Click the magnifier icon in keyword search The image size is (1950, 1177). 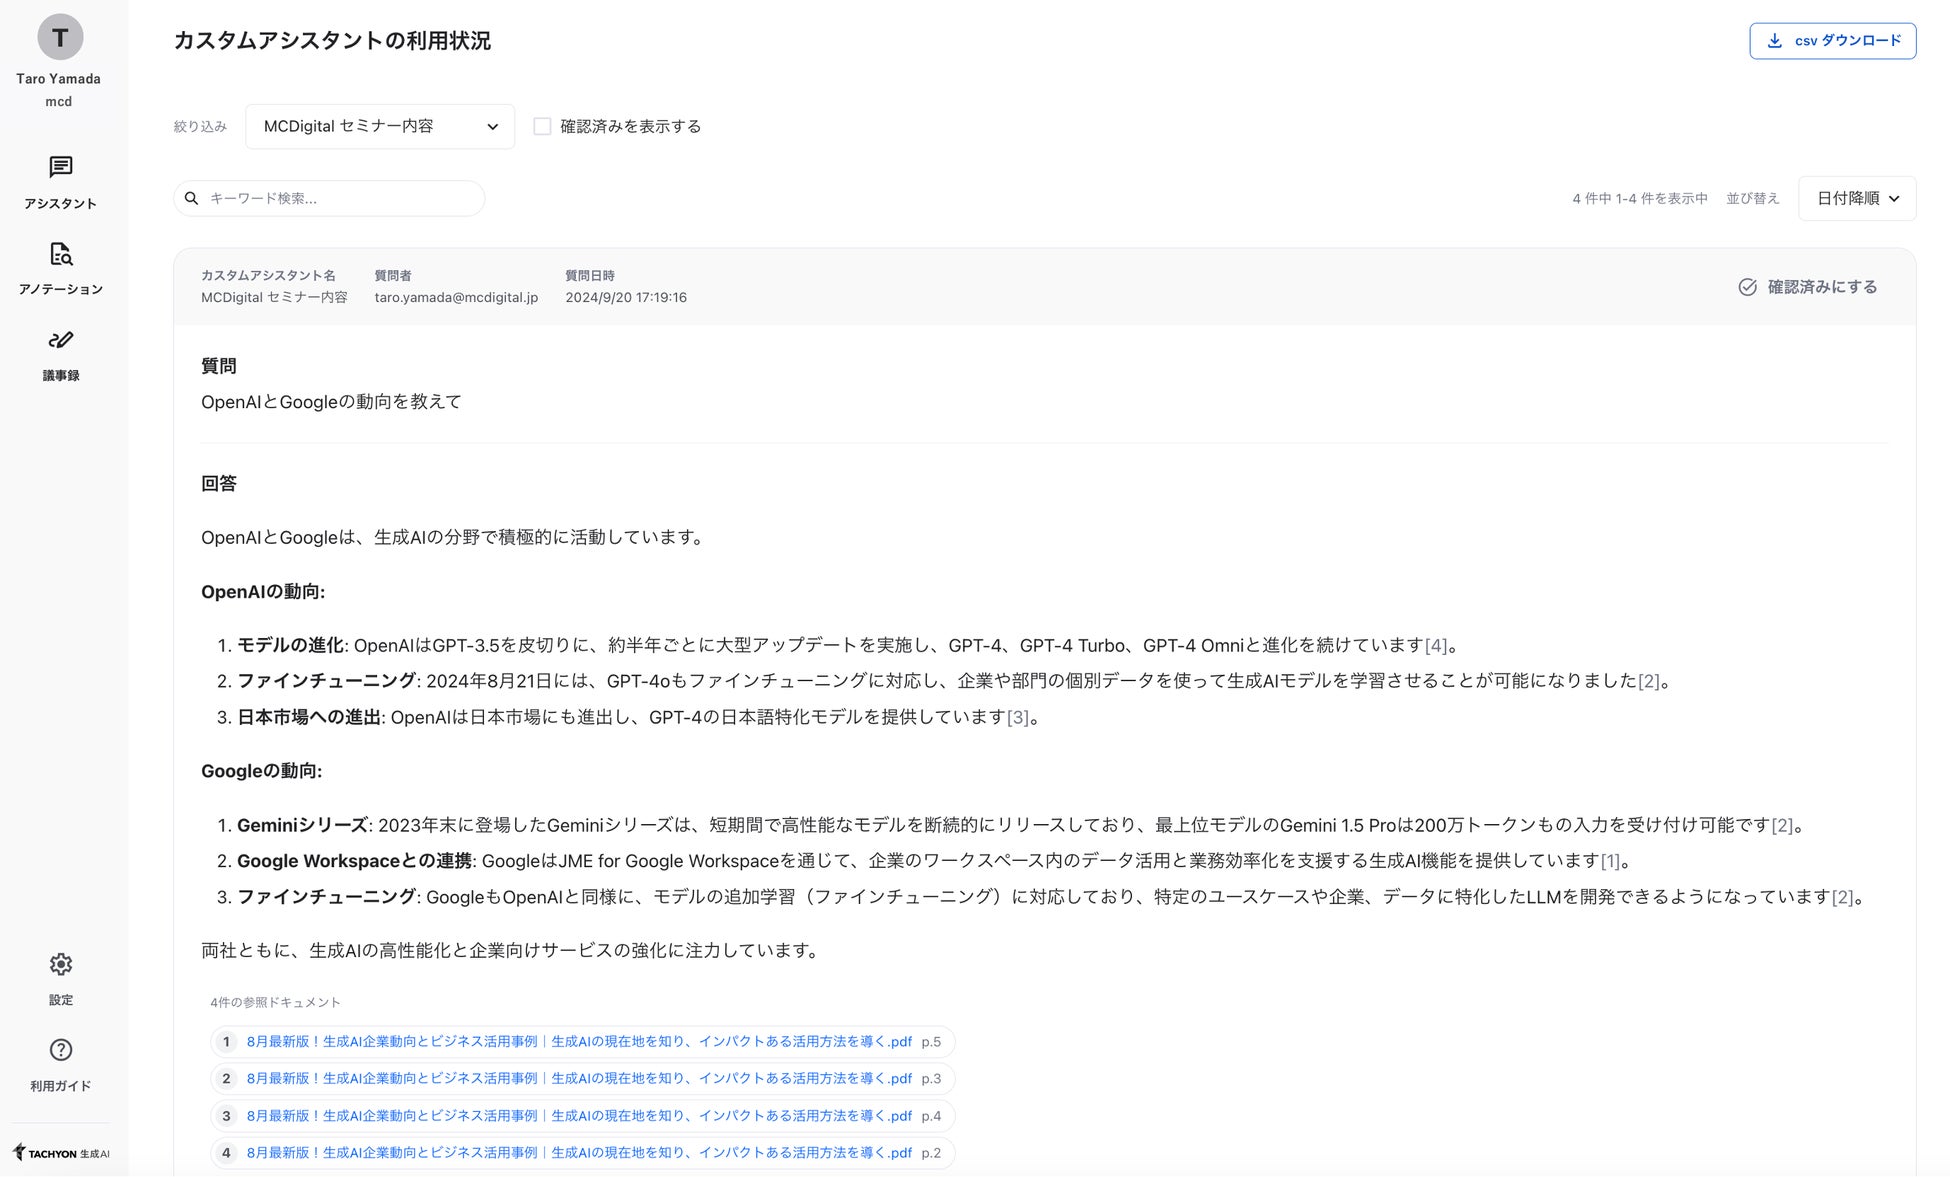(x=192, y=198)
